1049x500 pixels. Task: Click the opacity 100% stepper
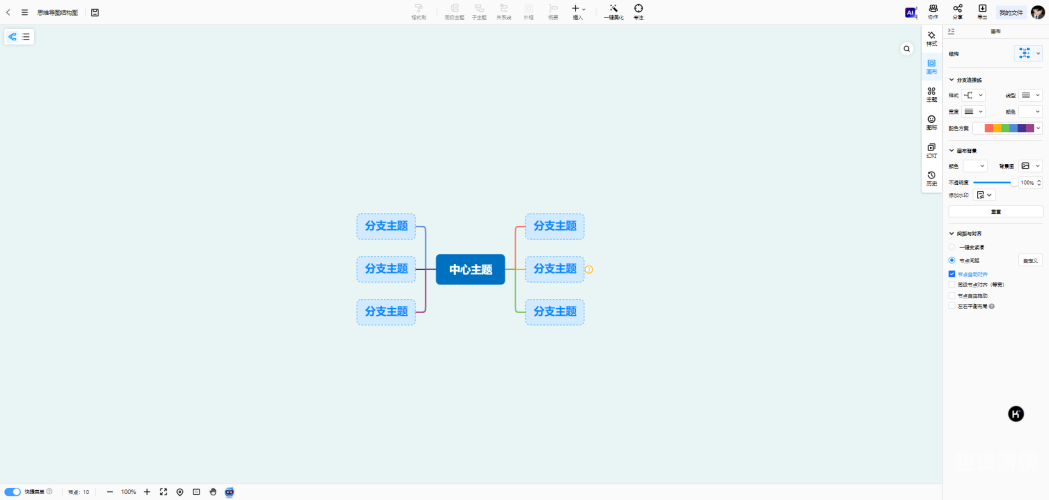(x=1030, y=182)
